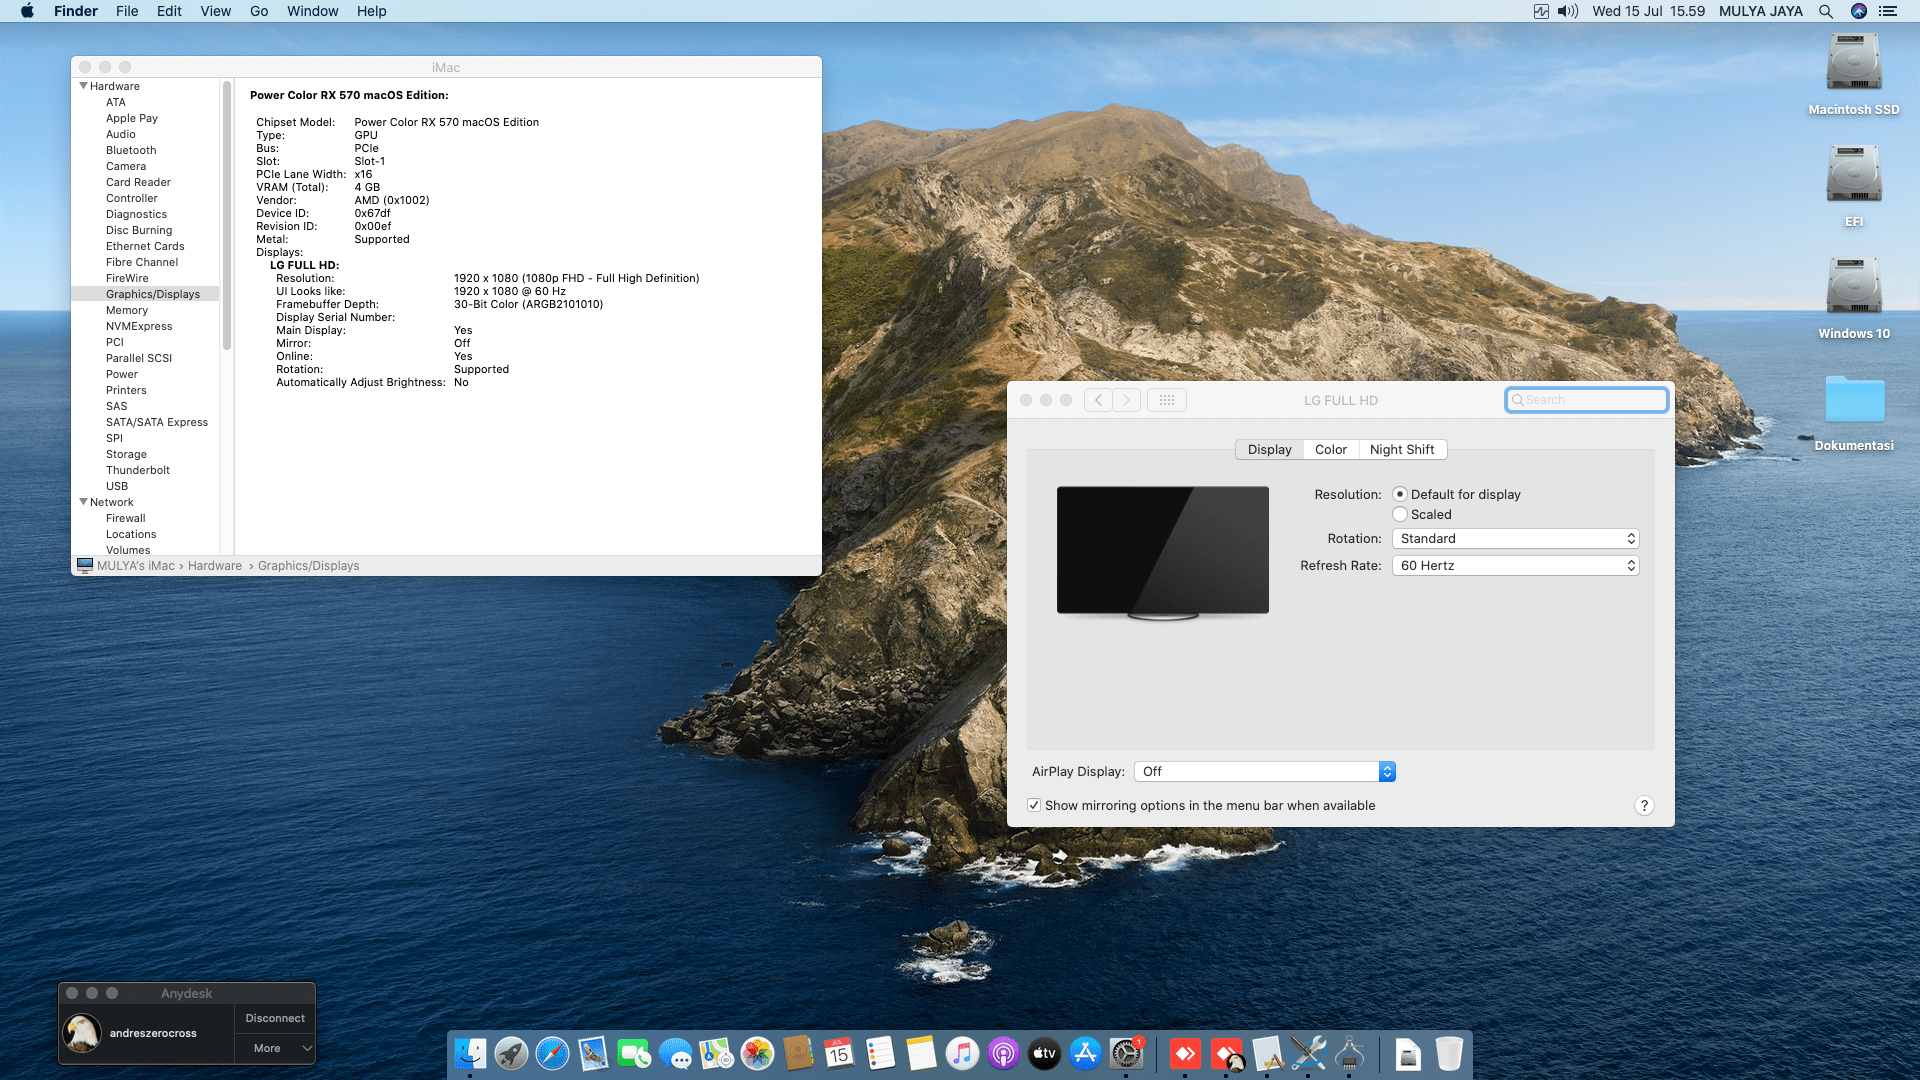Viewport: 1920px width, 1080px height.
Task: Click the display preview thumbnail
Action: coord(1163,552)
